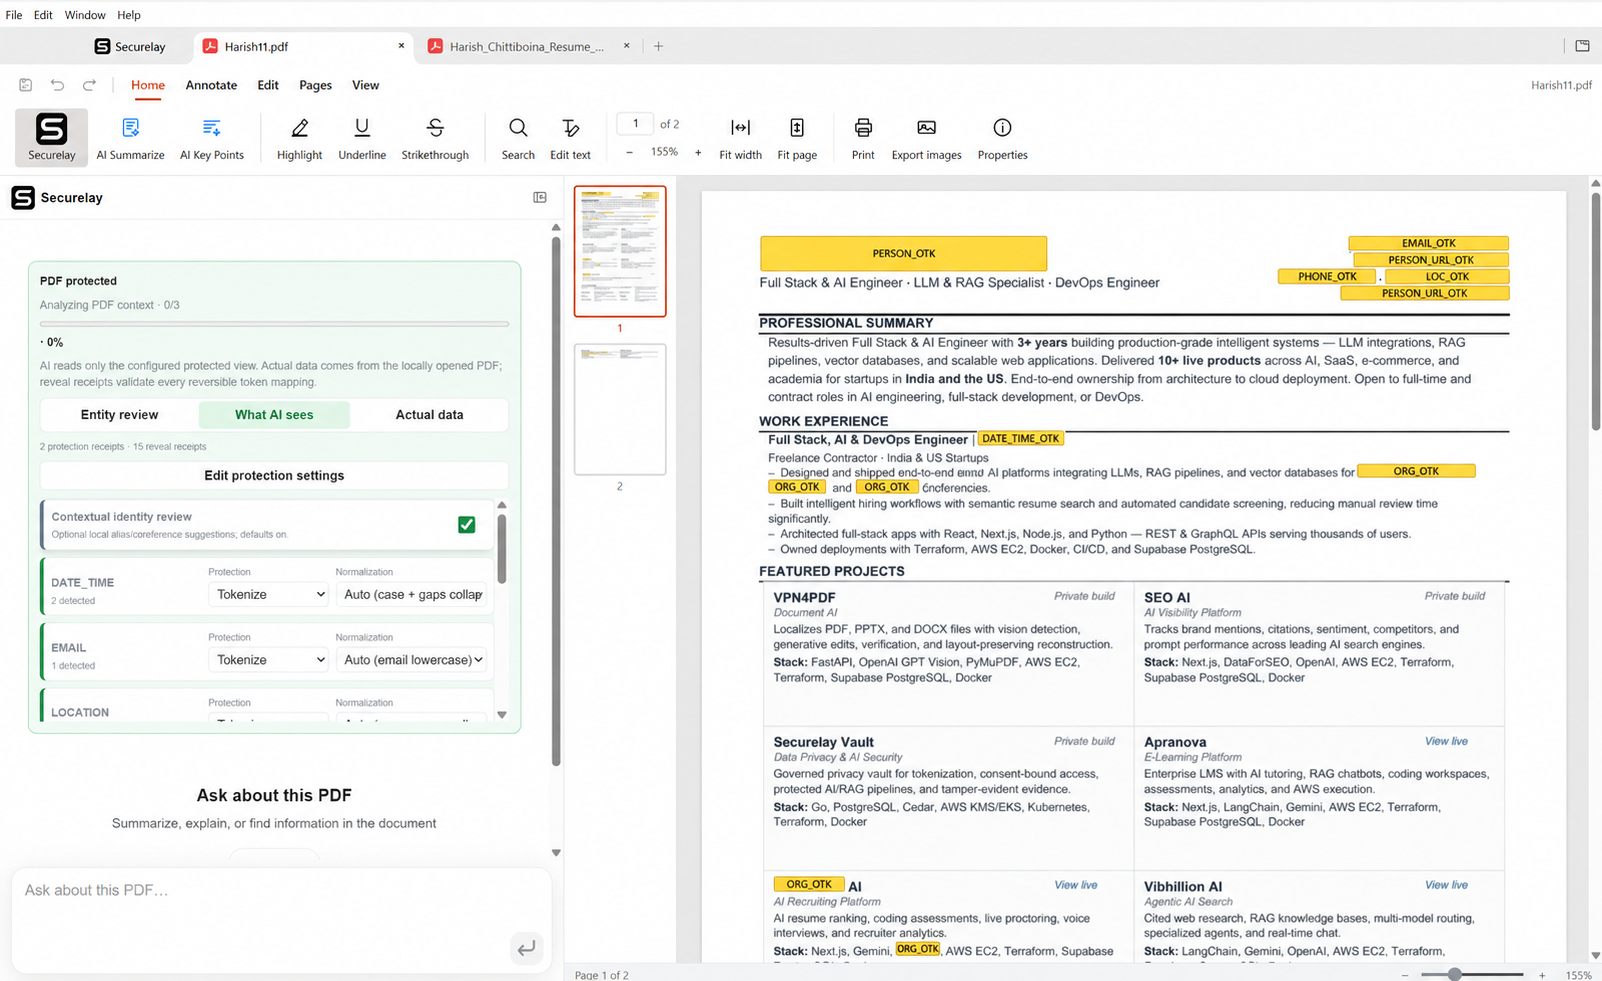Uncheck Contextual identity review checkbox

point(466,525)
